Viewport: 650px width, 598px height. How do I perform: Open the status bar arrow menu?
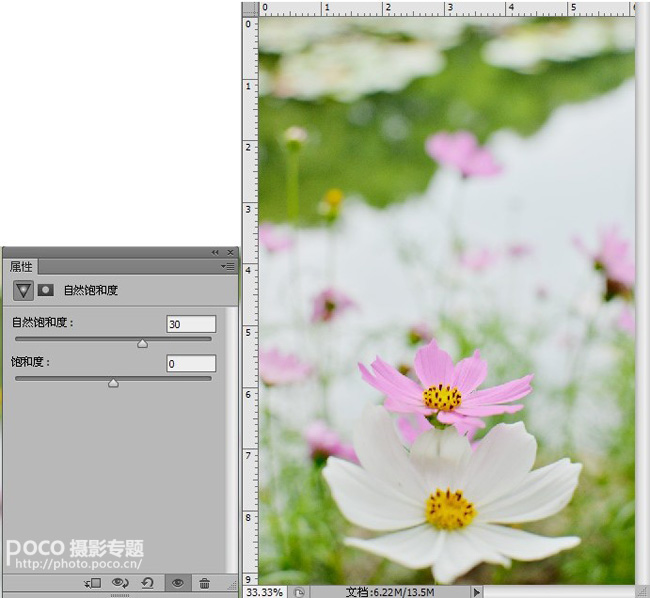476,592
